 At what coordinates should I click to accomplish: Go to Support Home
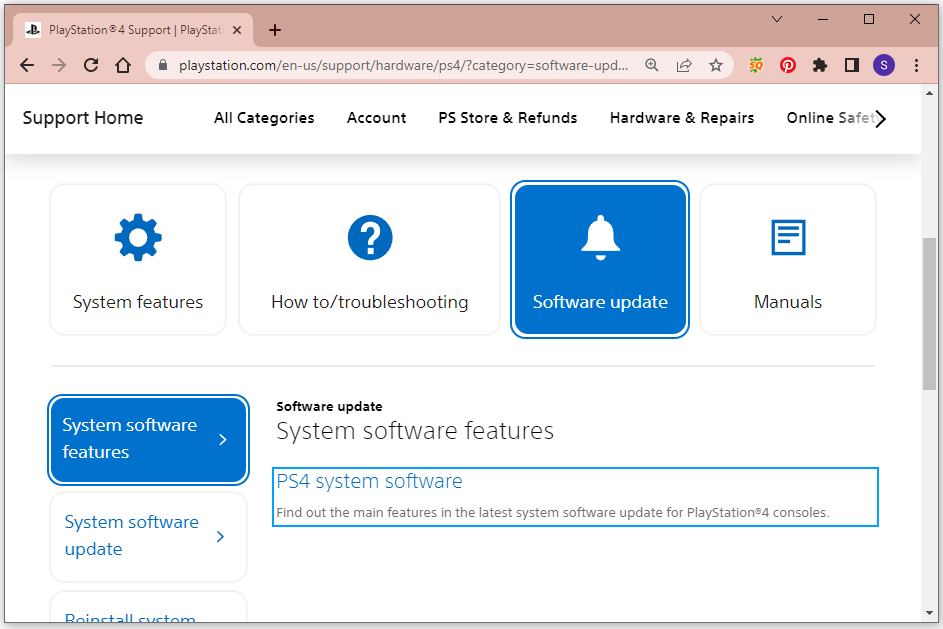(83, 118)
